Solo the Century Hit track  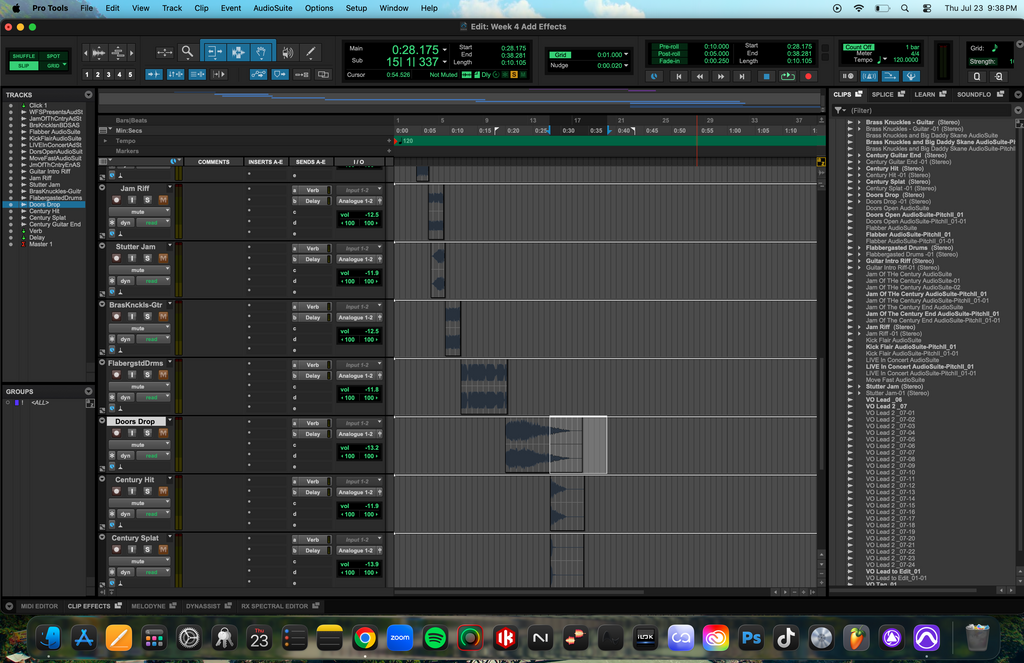coord(147,491)
